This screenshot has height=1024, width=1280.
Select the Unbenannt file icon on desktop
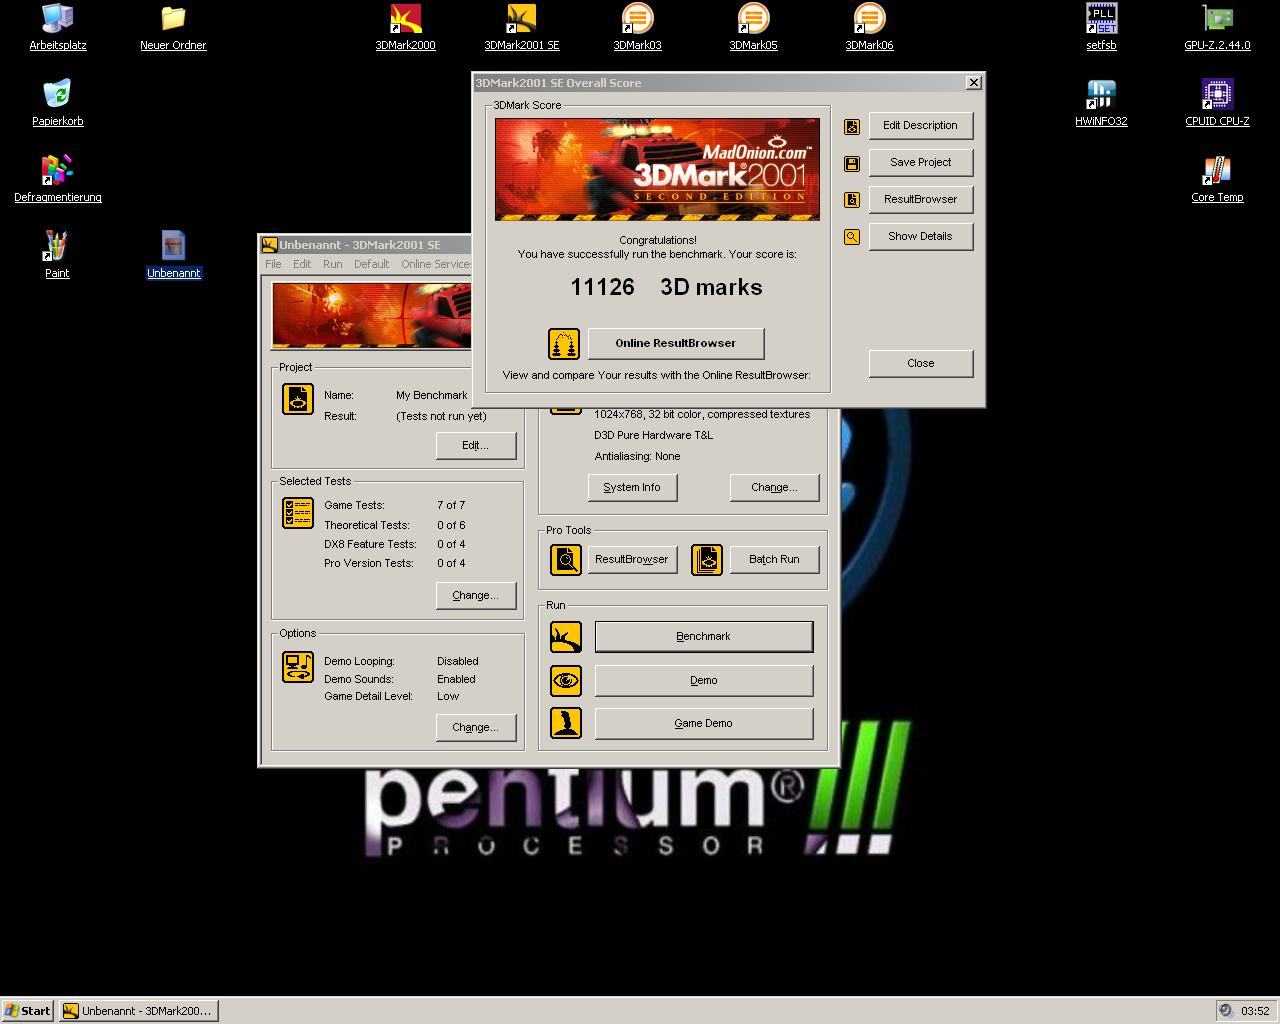pyautogui.click(x=173, y=255)
